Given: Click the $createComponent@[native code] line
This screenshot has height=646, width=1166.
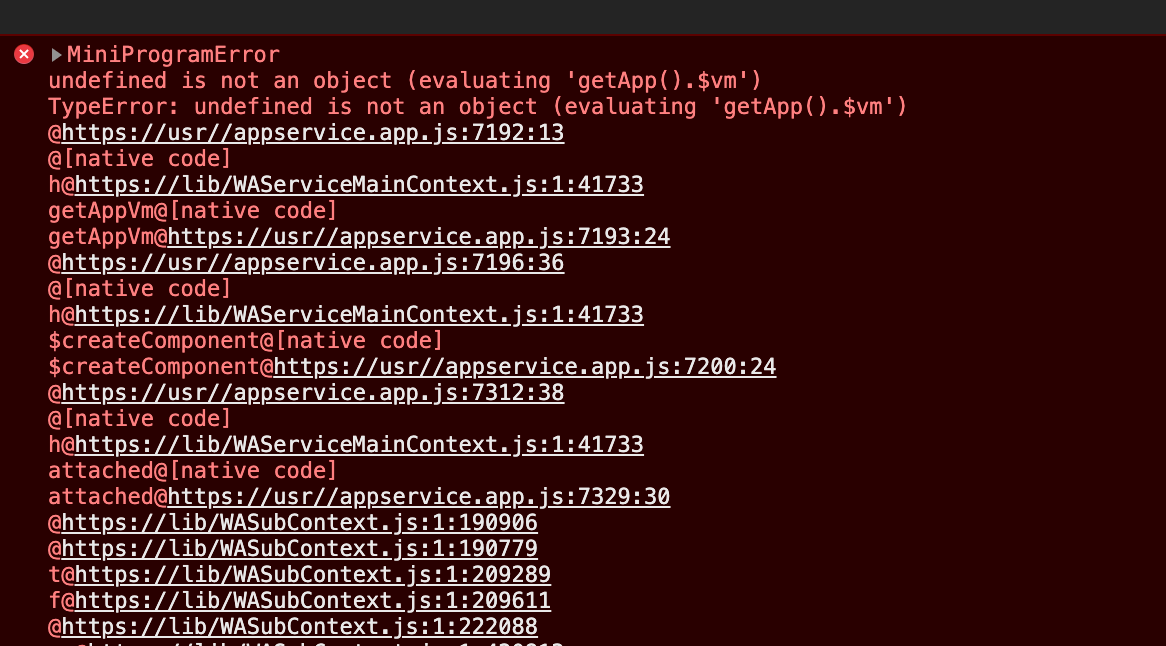Looking at the screenshot, I should [x=245, y=340].
